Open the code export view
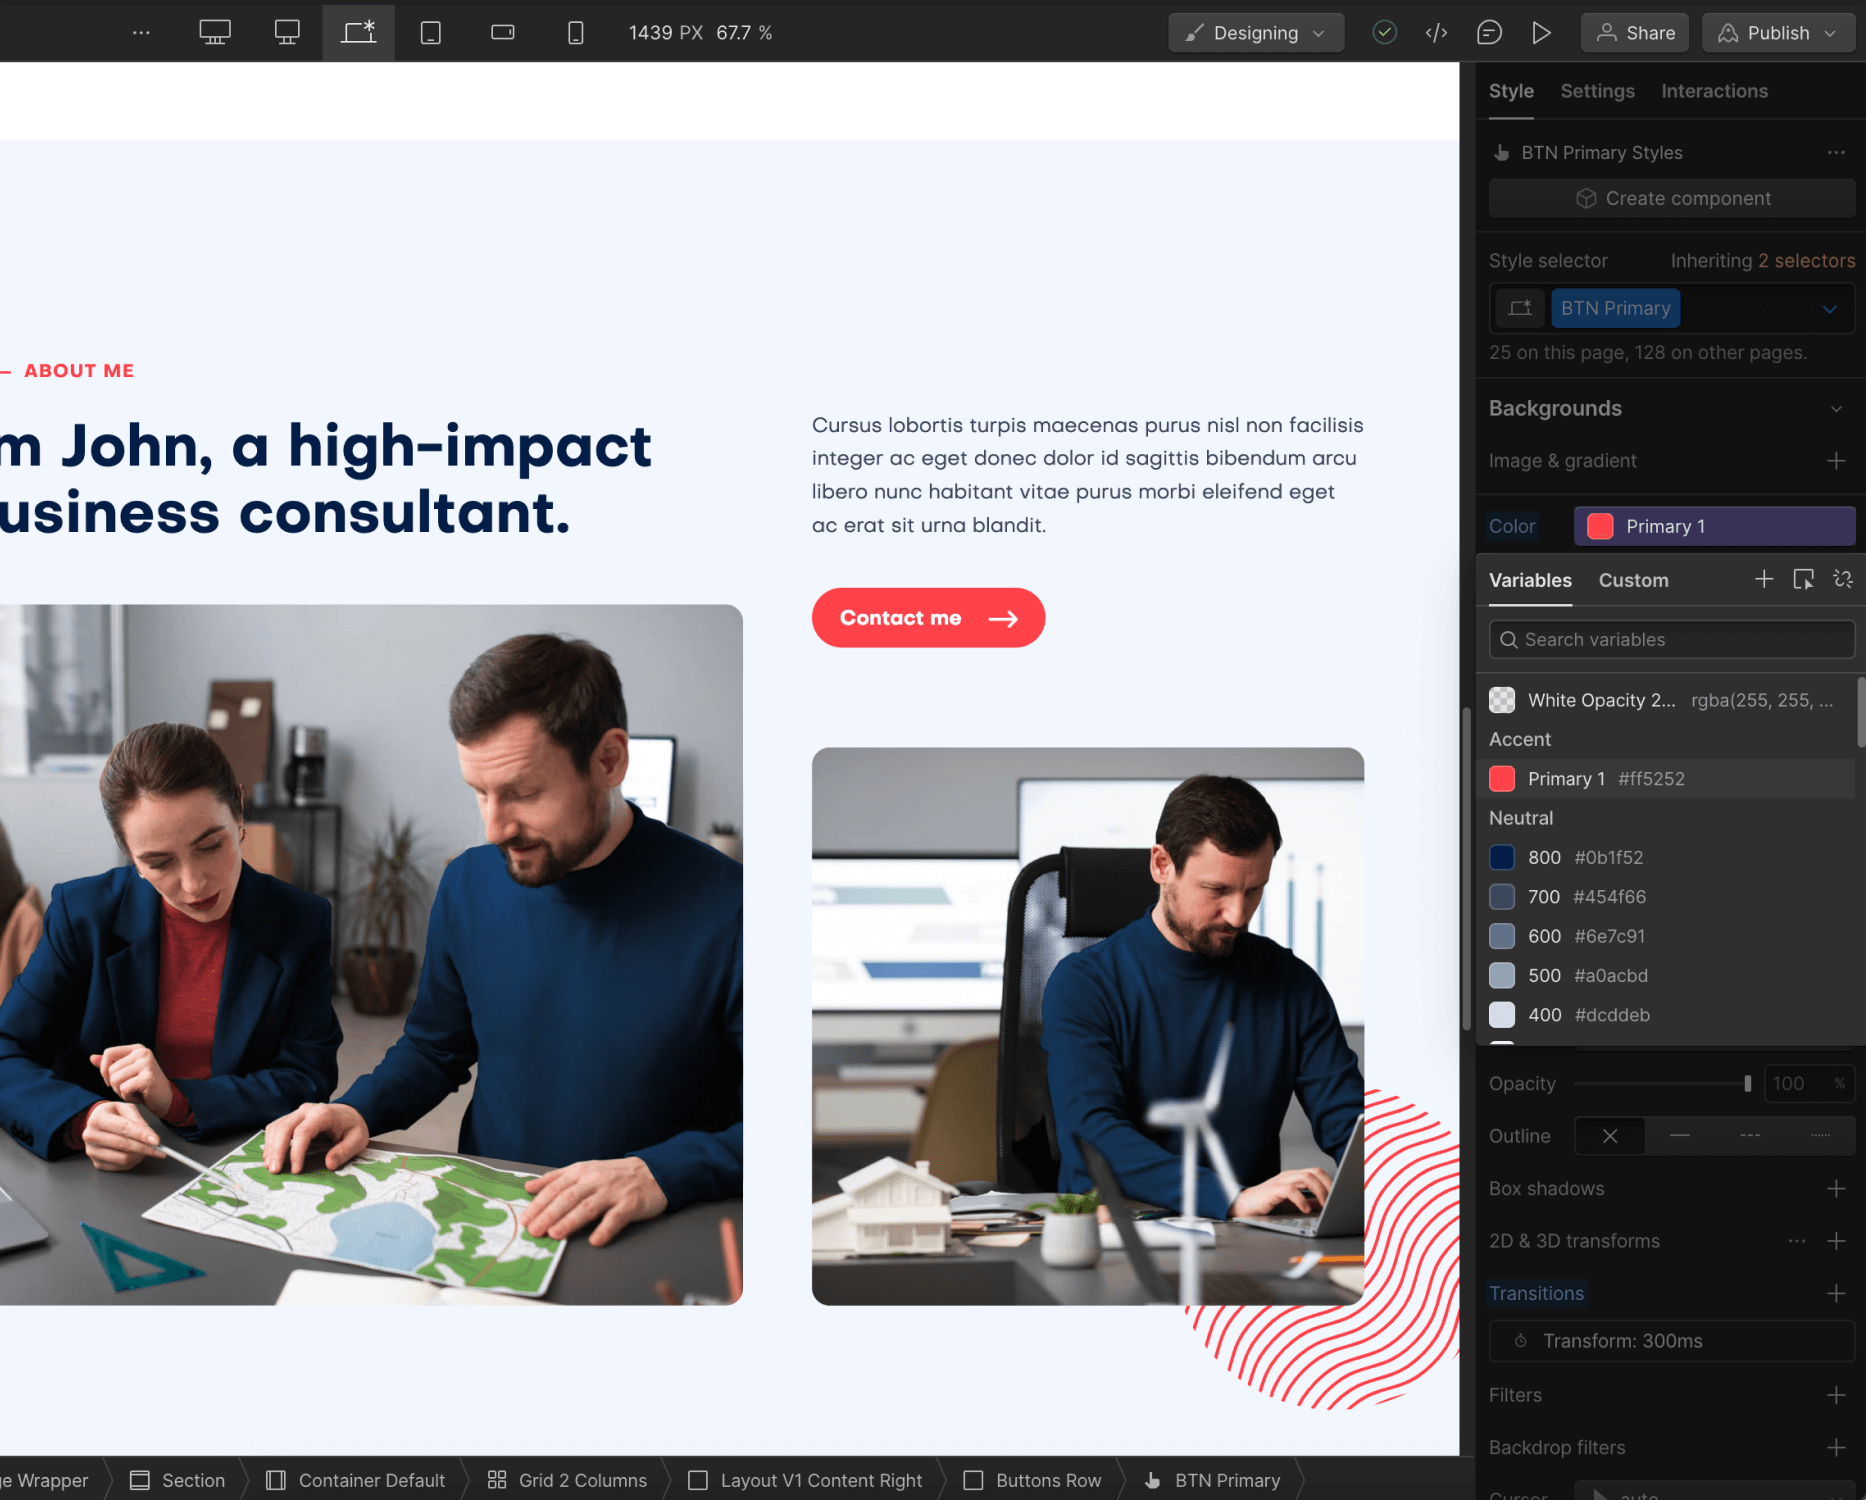1866x1500 pixels. click(1437, 31)
